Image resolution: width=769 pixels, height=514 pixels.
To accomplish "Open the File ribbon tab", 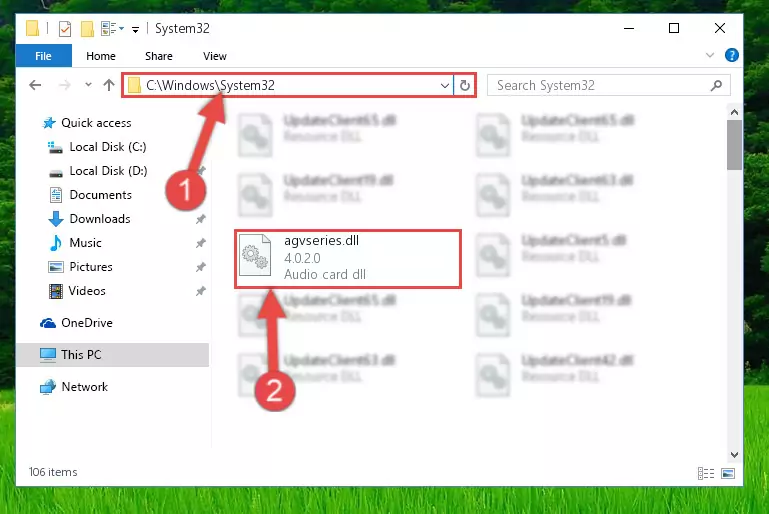I will point(43,56).
